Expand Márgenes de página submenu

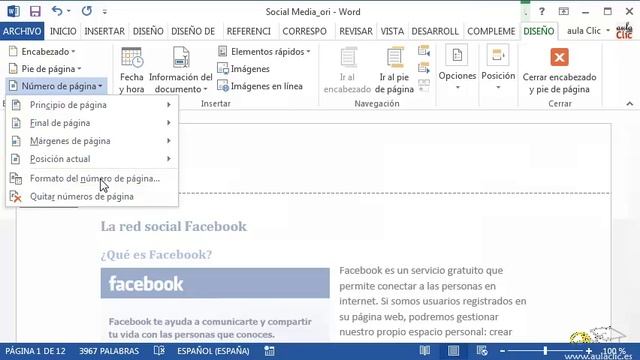pos(92,141)
